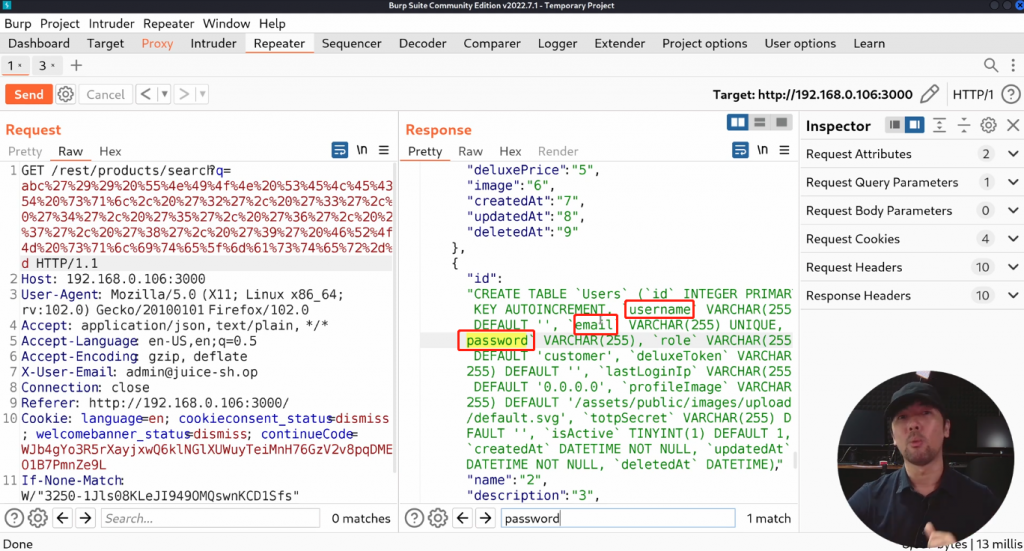Screen dimensions: 1024x551
Task: Open response search settings gear
Action: (438, 518)
